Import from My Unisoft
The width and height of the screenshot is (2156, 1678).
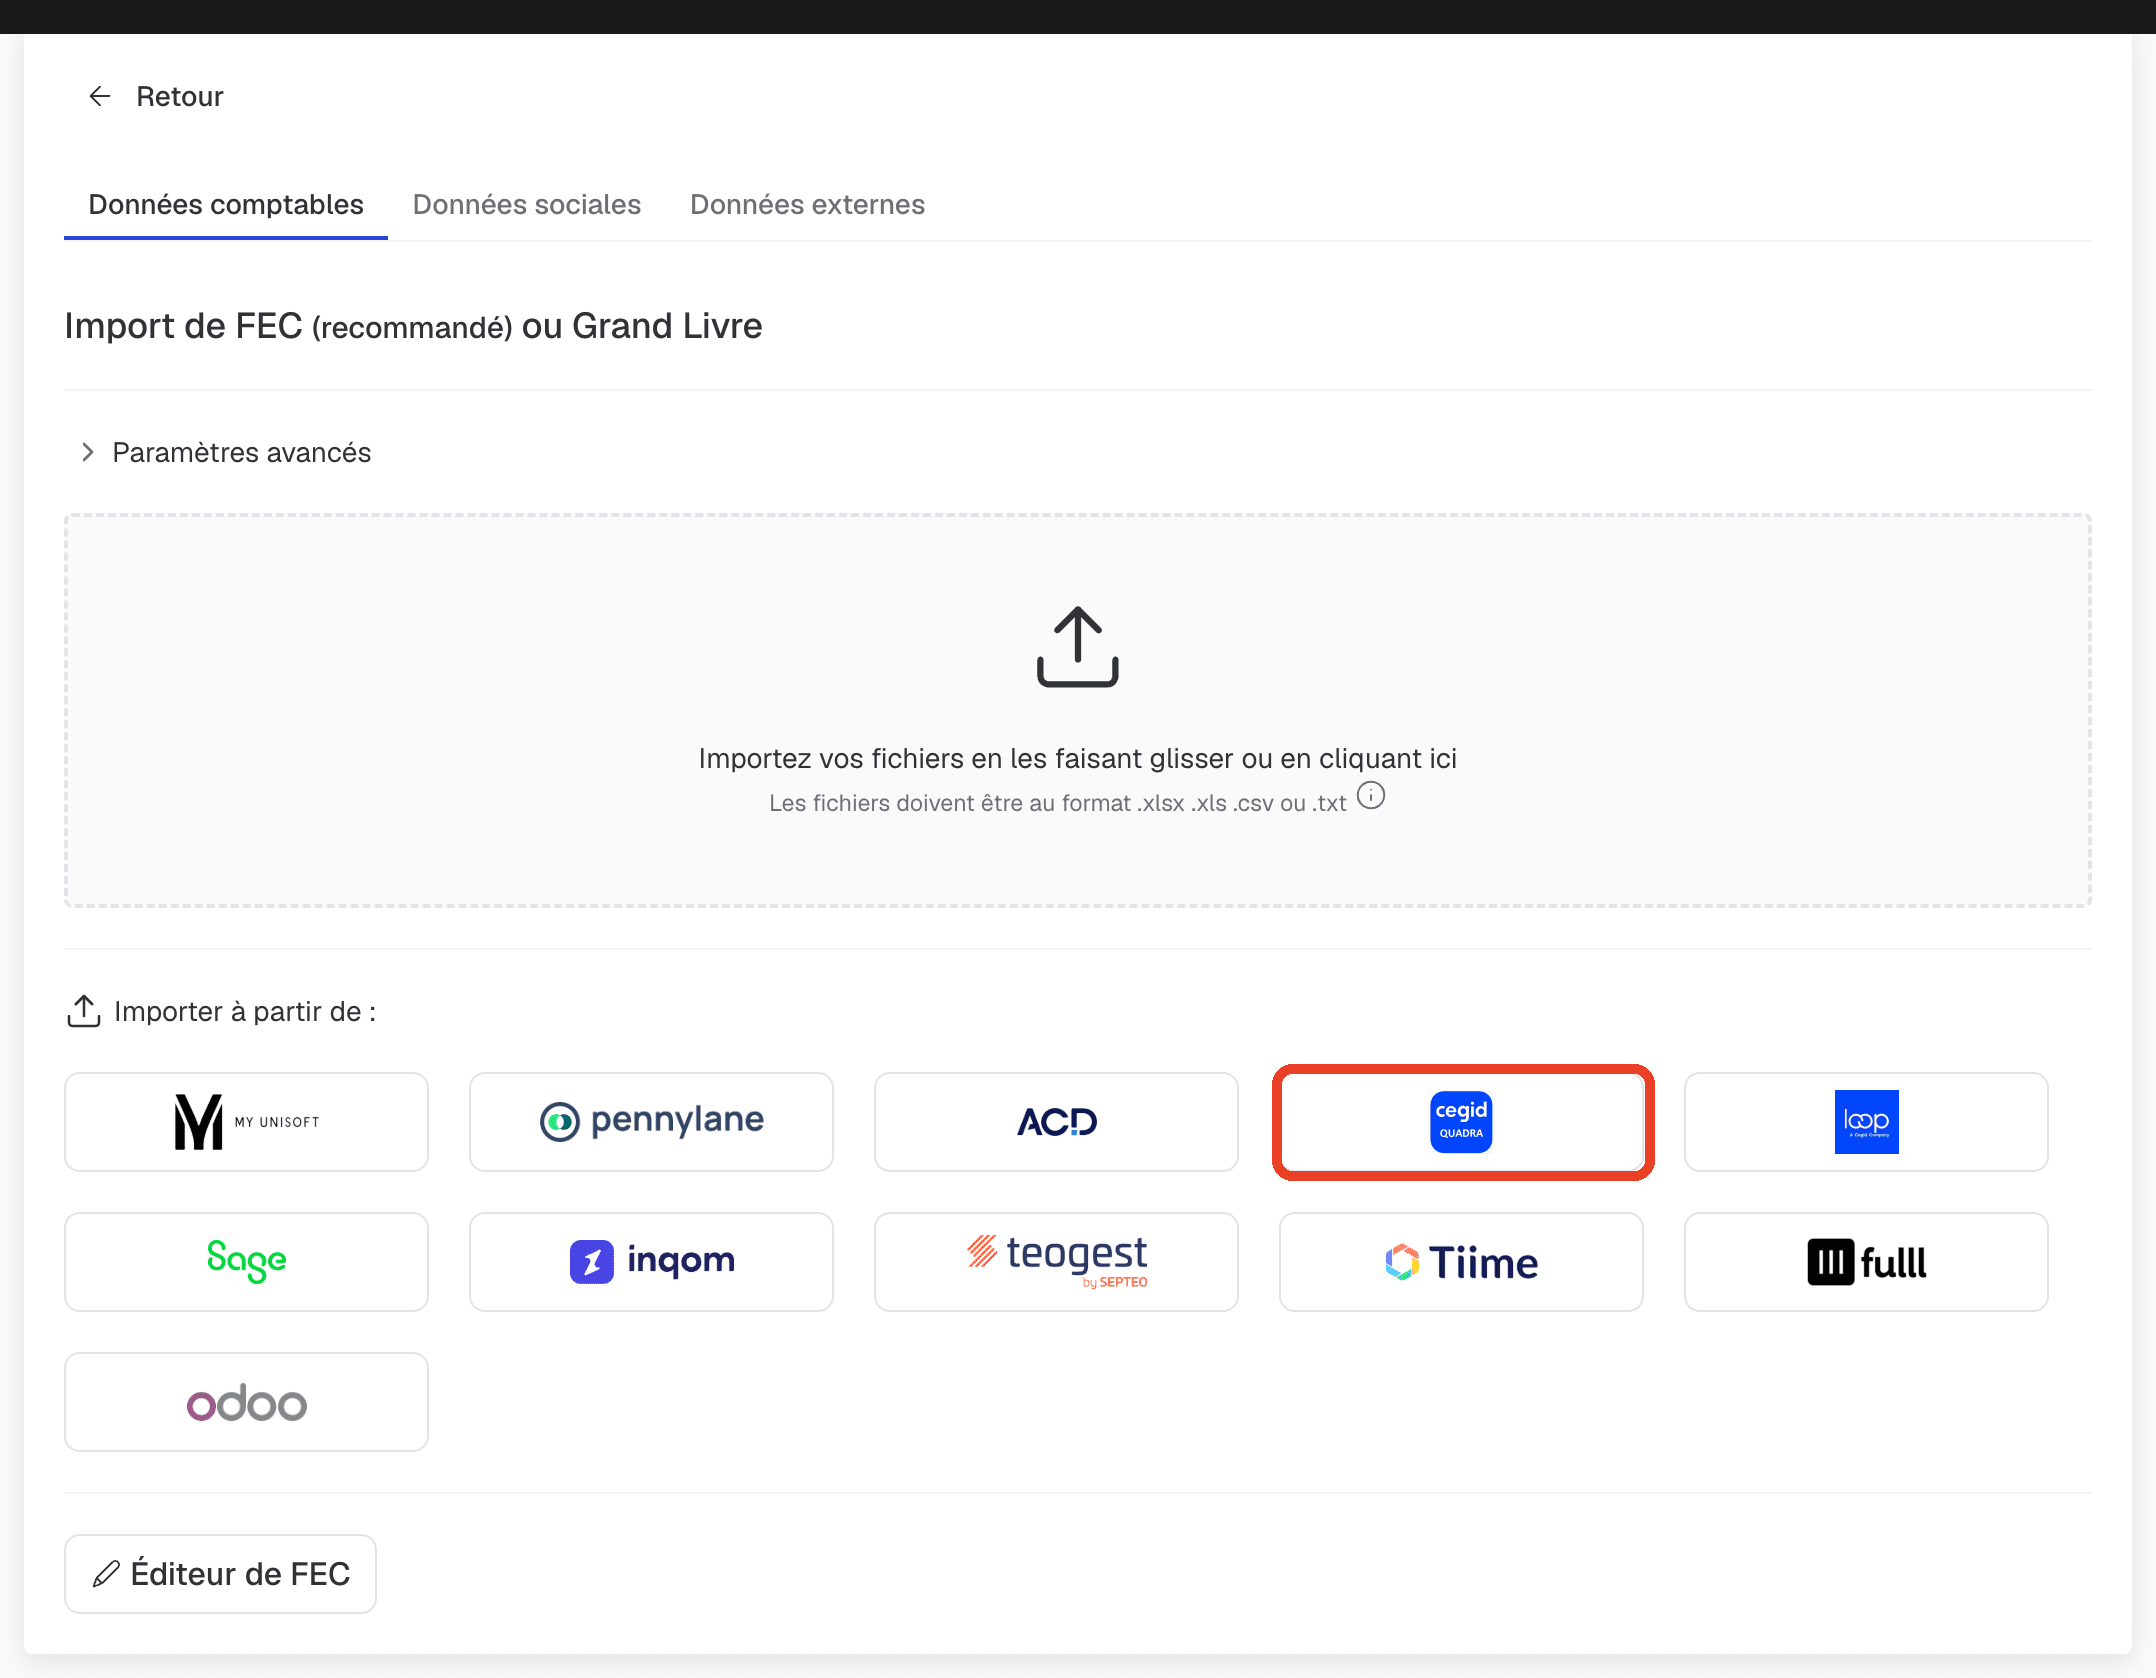click(x=246, y=1122)
